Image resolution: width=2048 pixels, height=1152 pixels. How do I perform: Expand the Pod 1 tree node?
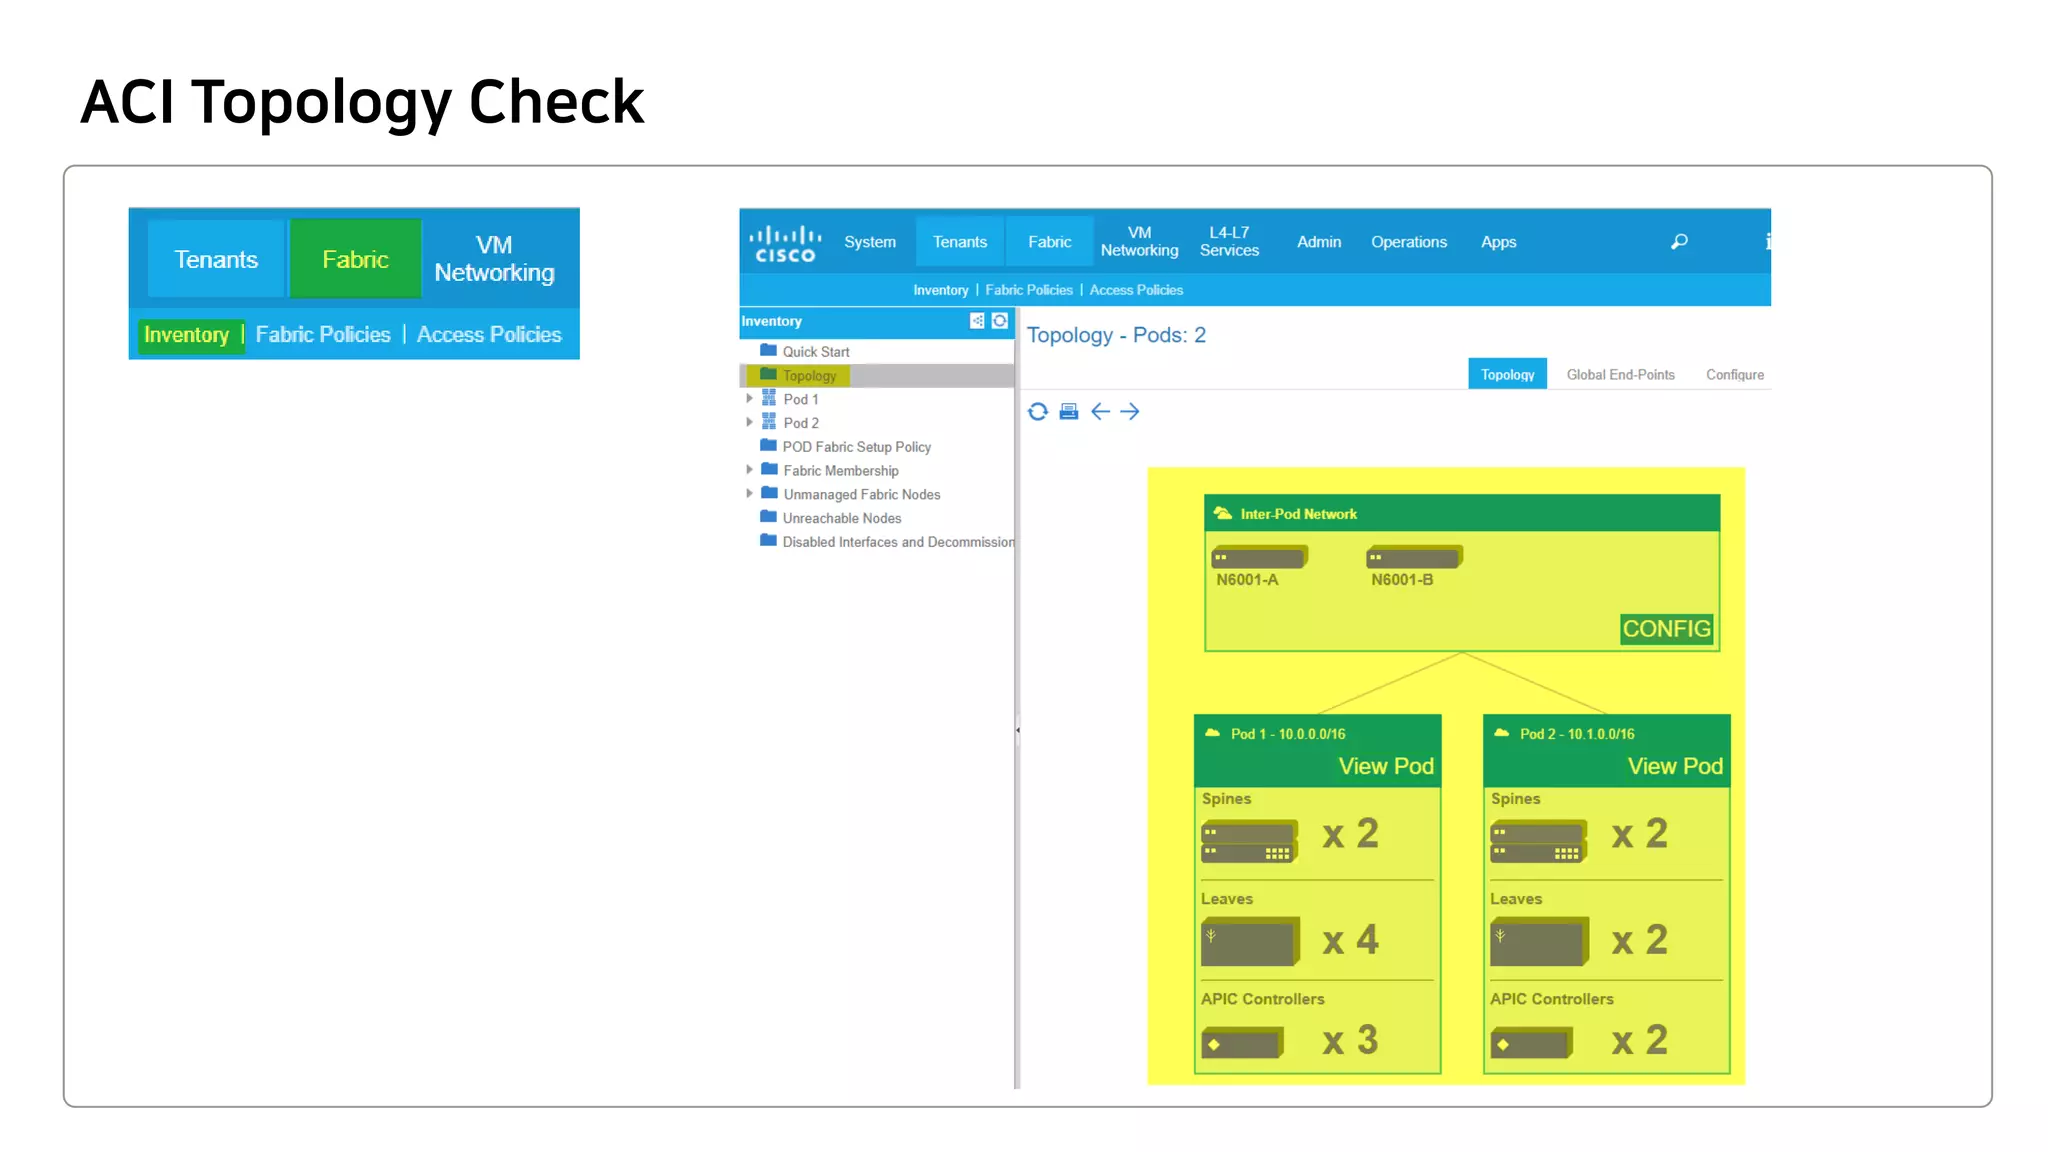click(x=749, y=399)
